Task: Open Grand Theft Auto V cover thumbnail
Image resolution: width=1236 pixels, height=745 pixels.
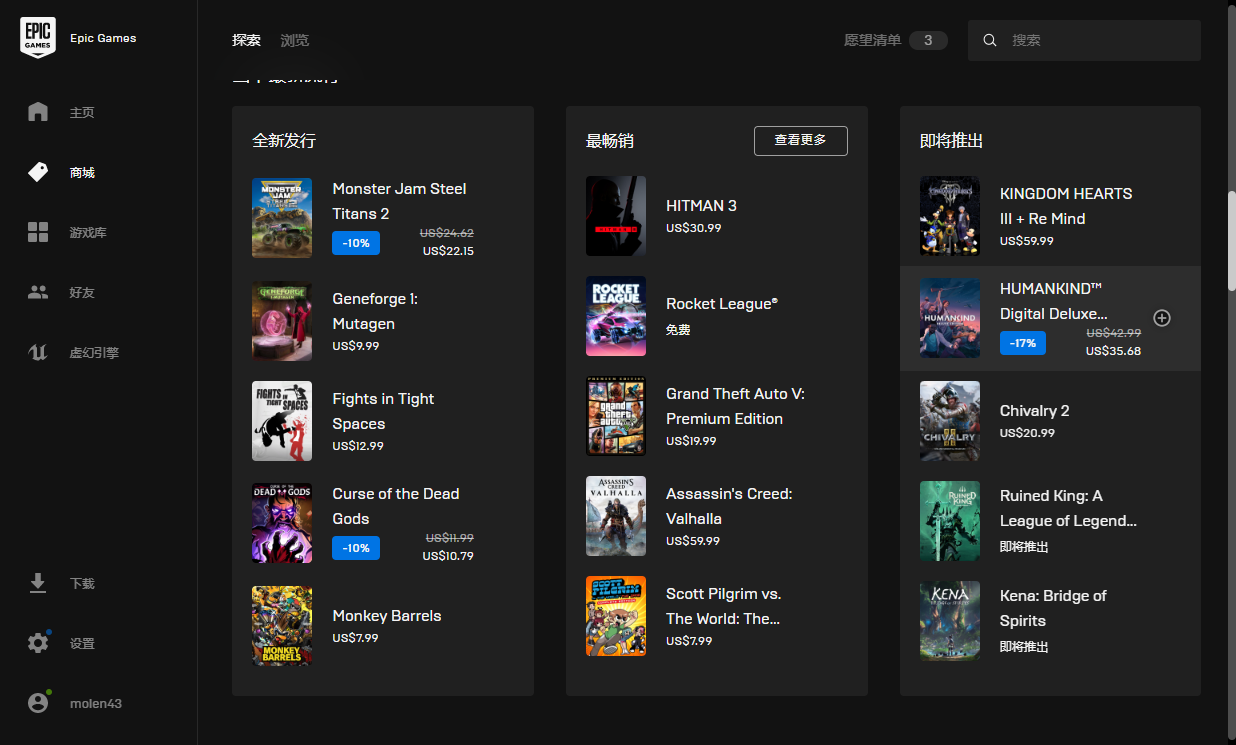Action: [616, 416]
